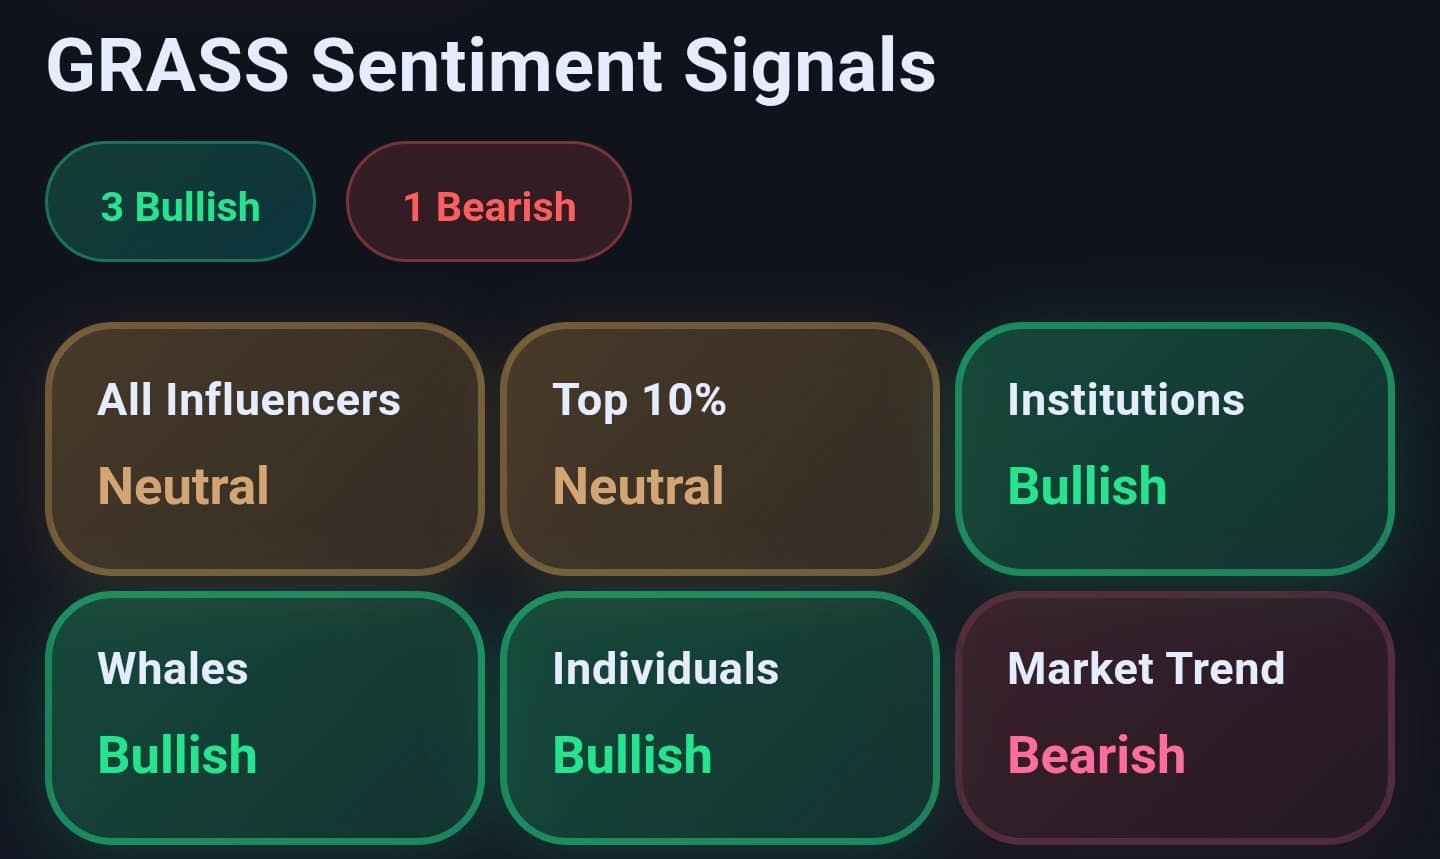Image resolution: width=1440 pixels, height=859 pixels.
Task: Click the Neutral label under All Influencers
Action: coord(183,486)
